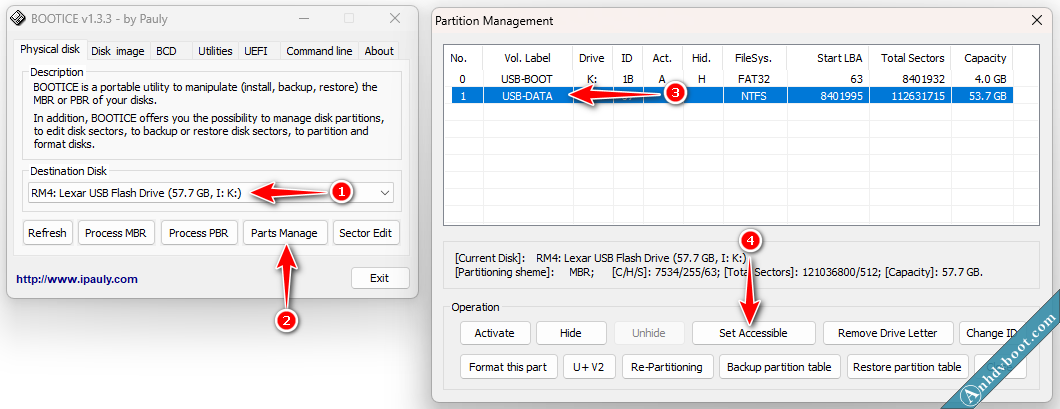Open the Sector Edit tool
Image resolution: width=1060 pixels, height=409 pixels.
[367, 233]
